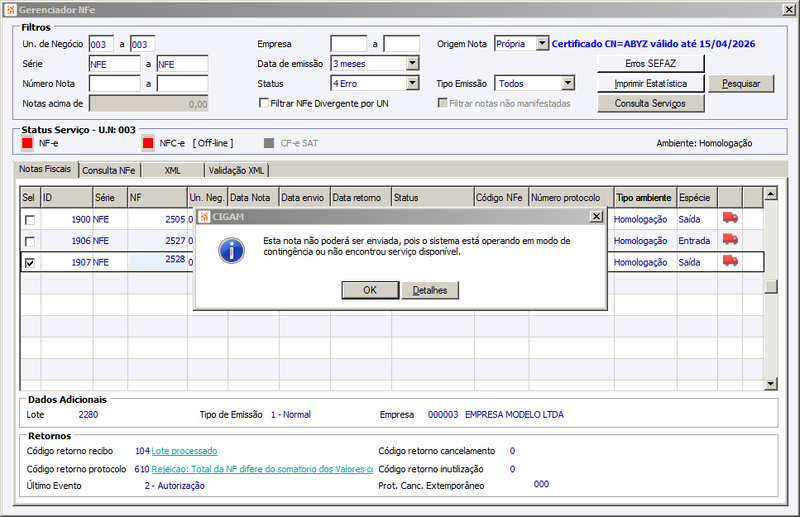
Task: Click the Número protocolo column header
Action: pos(571,198)
